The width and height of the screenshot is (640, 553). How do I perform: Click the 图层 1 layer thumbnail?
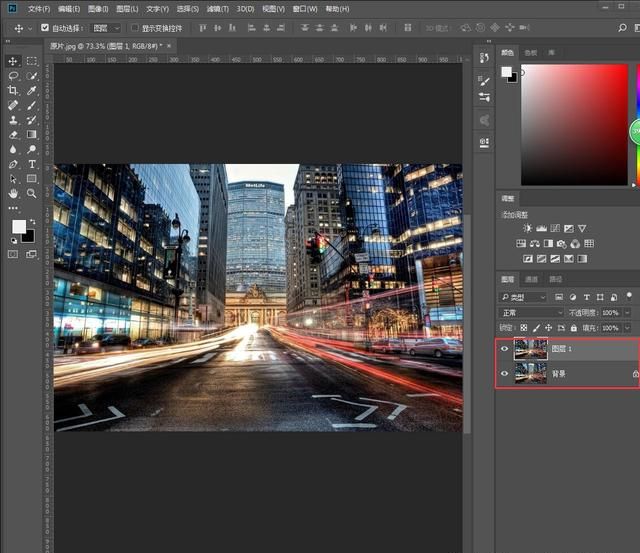[531, 349]
